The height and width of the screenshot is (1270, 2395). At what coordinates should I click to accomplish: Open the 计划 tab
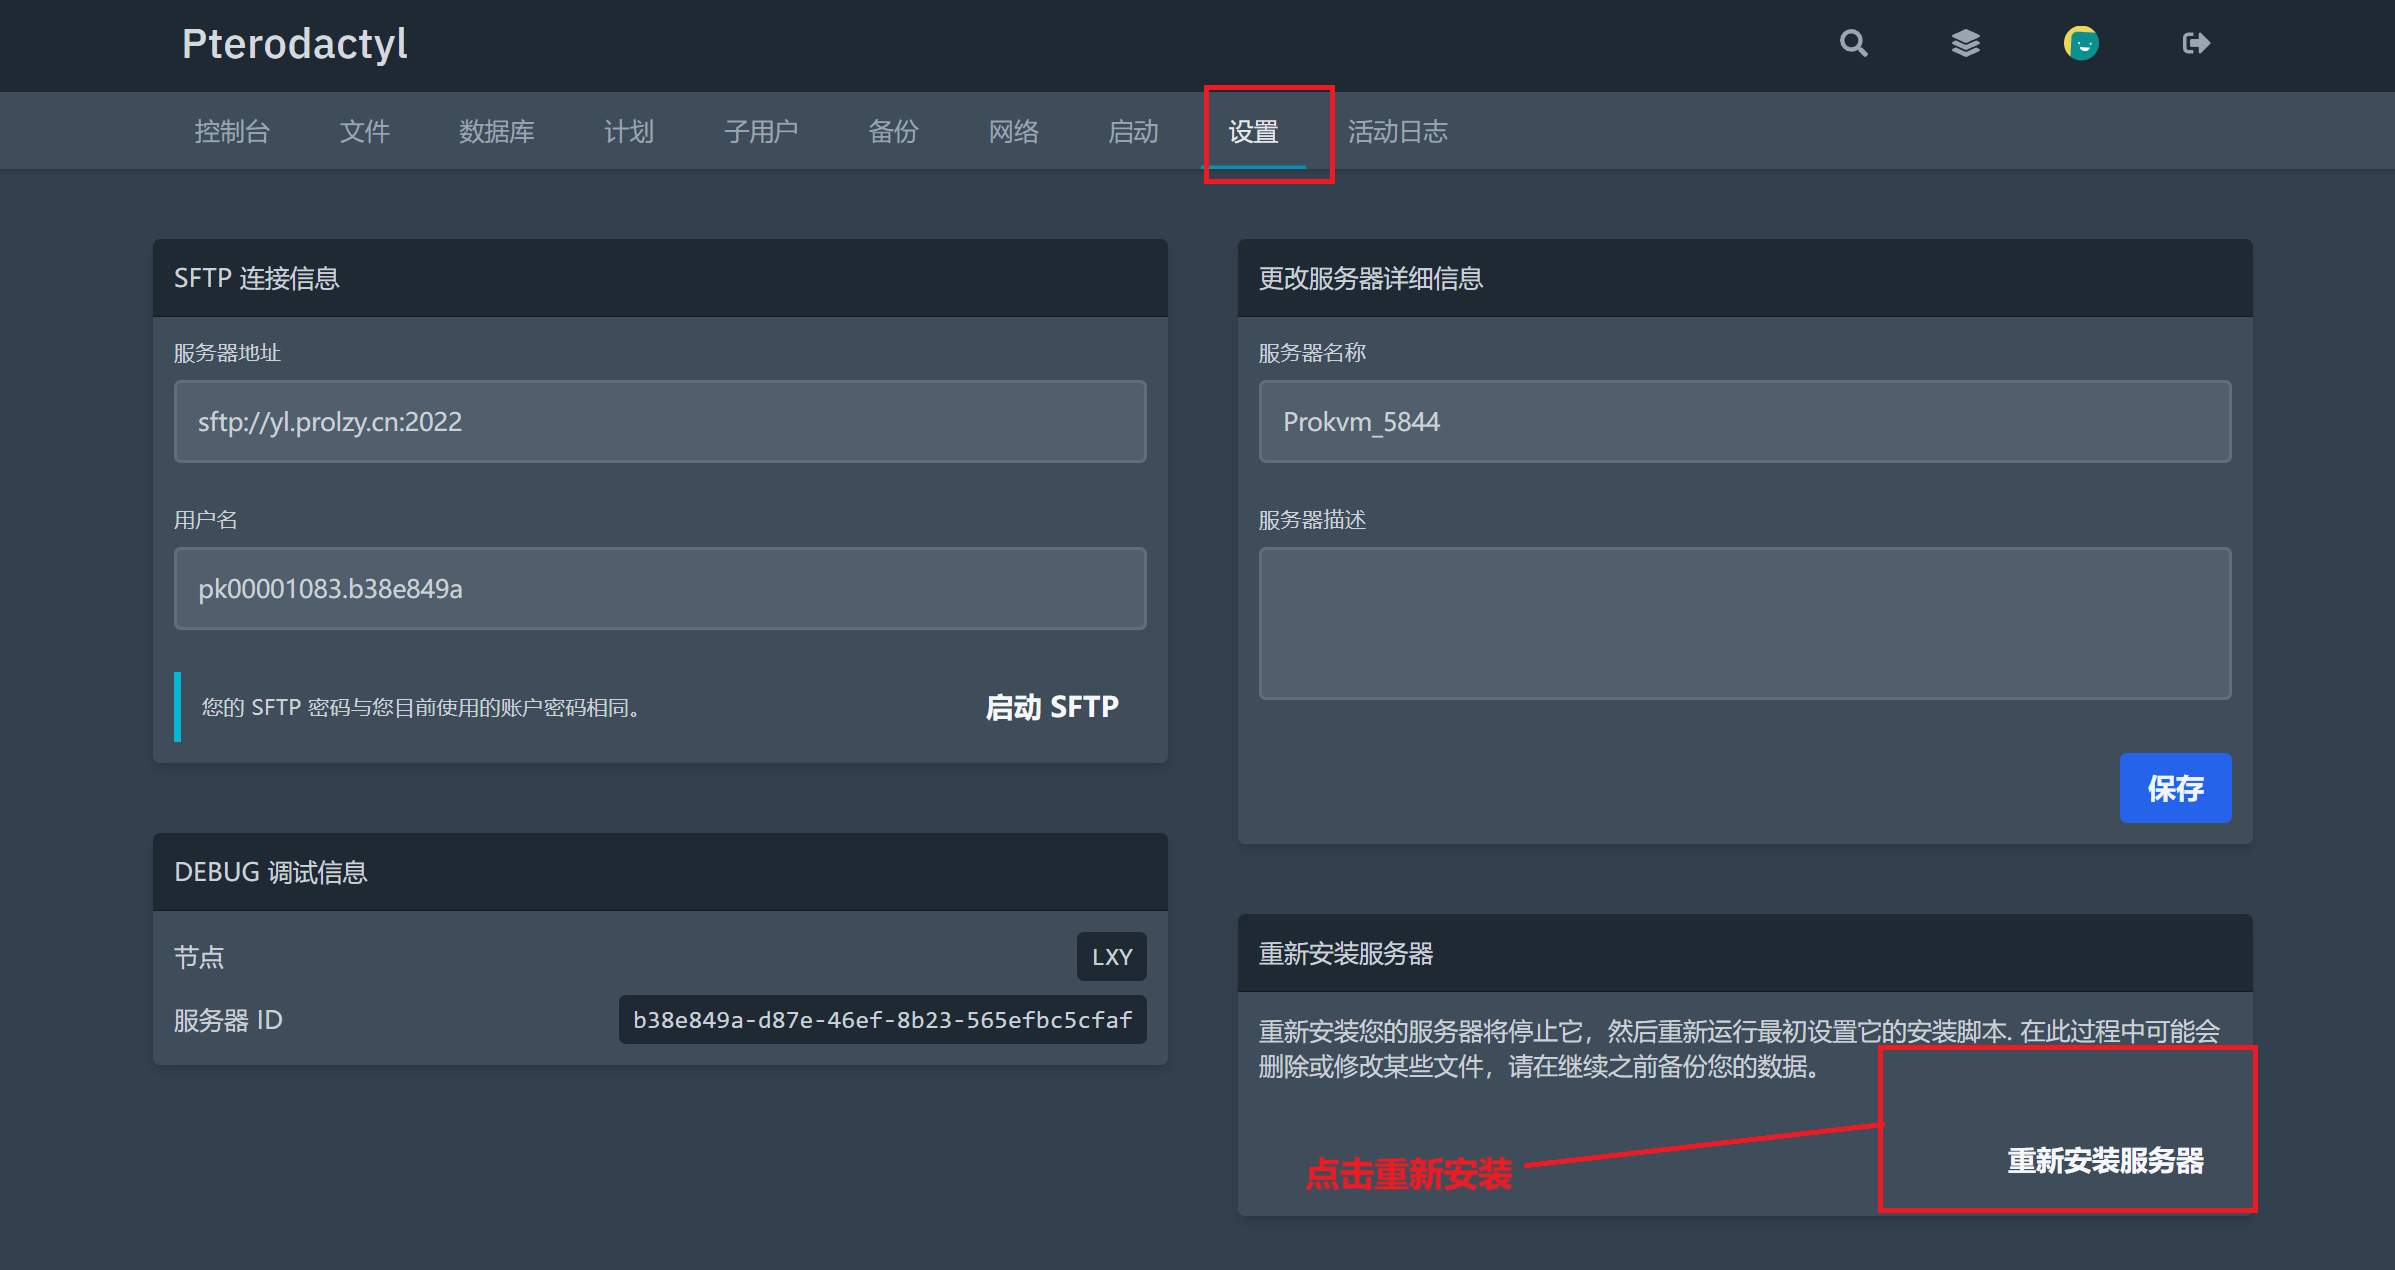[x=628, y=131]
